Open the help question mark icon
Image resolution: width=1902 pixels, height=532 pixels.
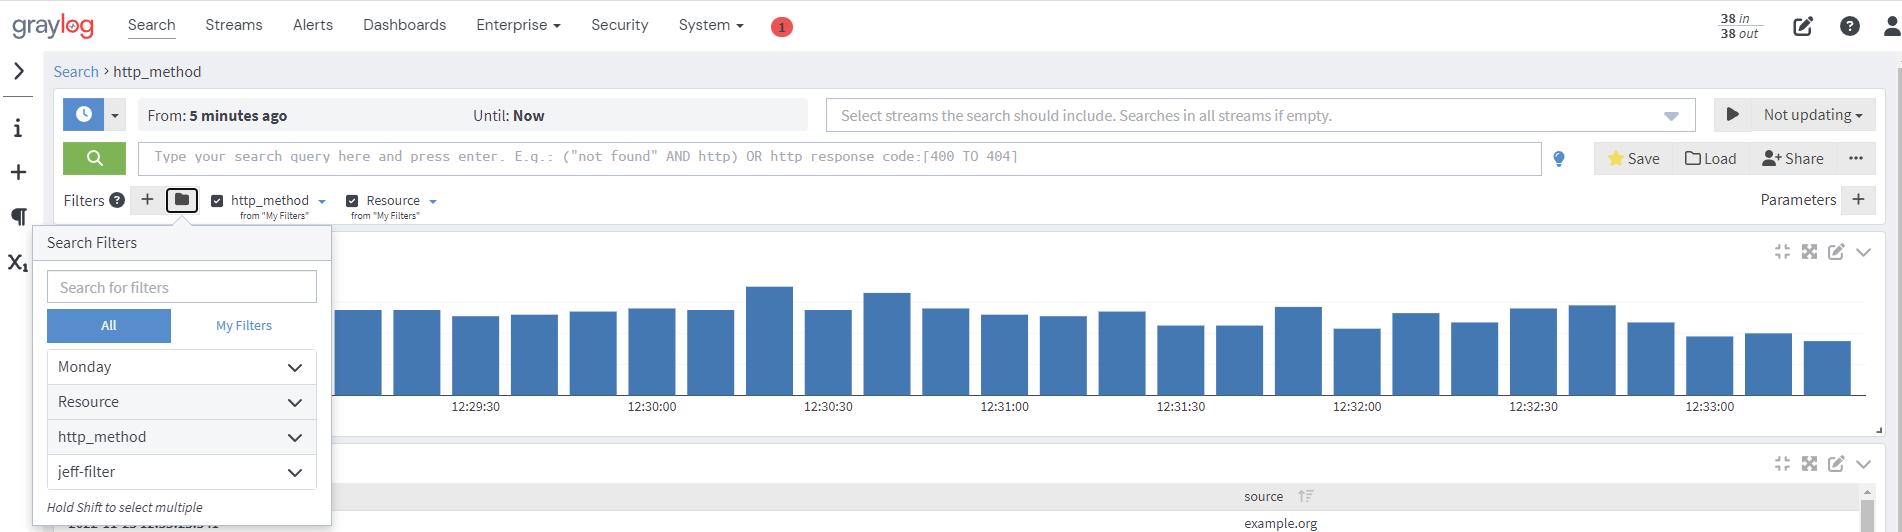[1850, 26]
